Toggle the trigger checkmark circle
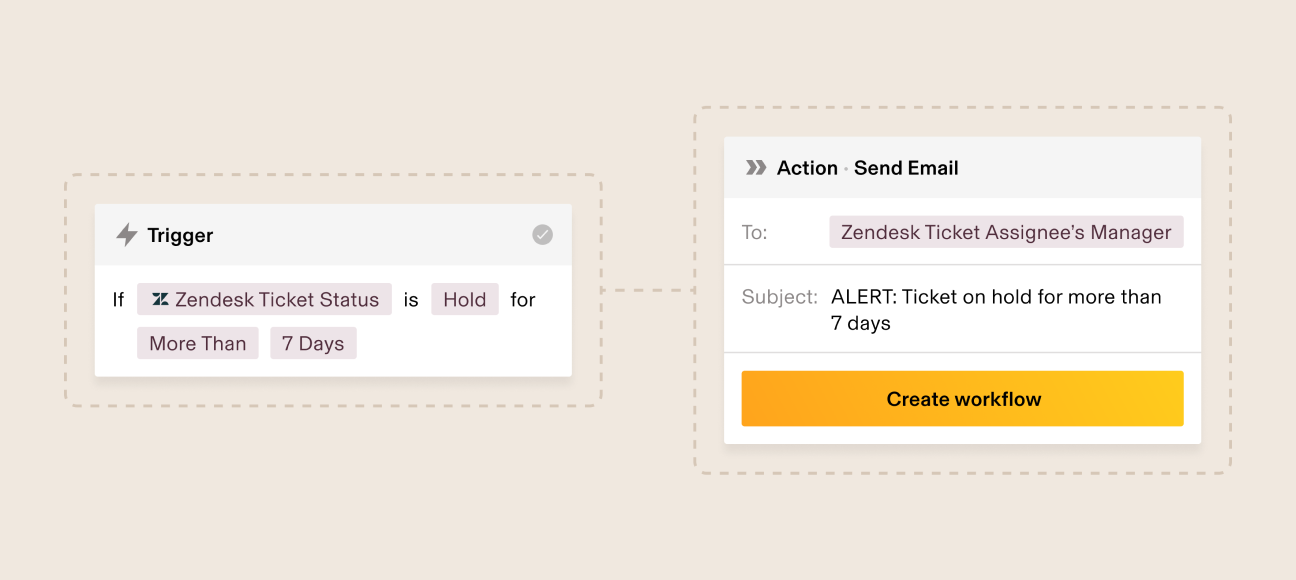 tap(542, 235)
